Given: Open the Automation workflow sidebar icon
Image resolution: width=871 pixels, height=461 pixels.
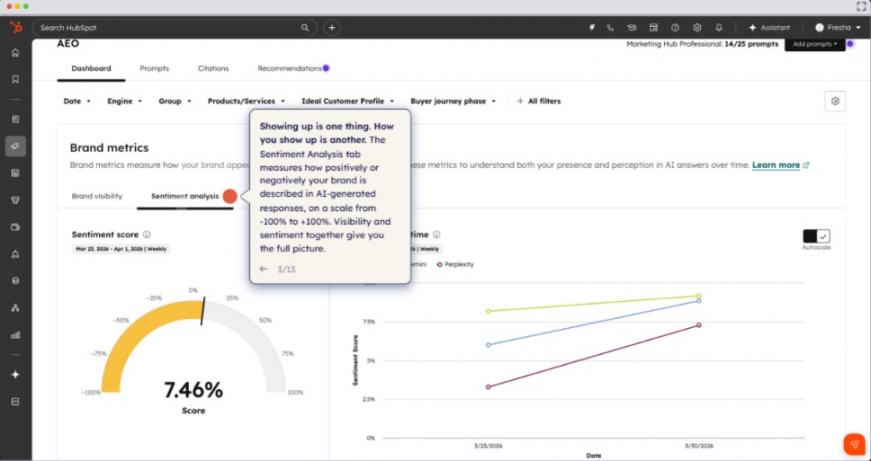Looking at the screenshot, I should pos(16,308).
